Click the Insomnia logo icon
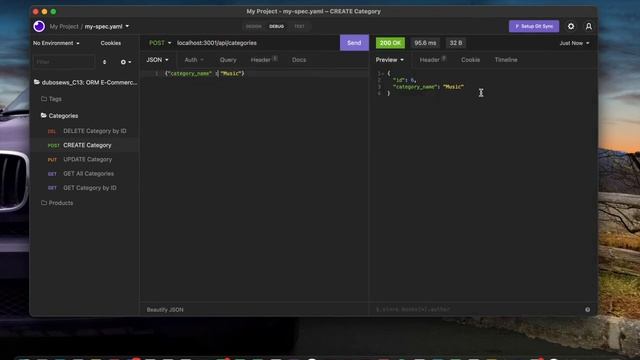This screenshot has height=360, width=640. tap(39, 26)
